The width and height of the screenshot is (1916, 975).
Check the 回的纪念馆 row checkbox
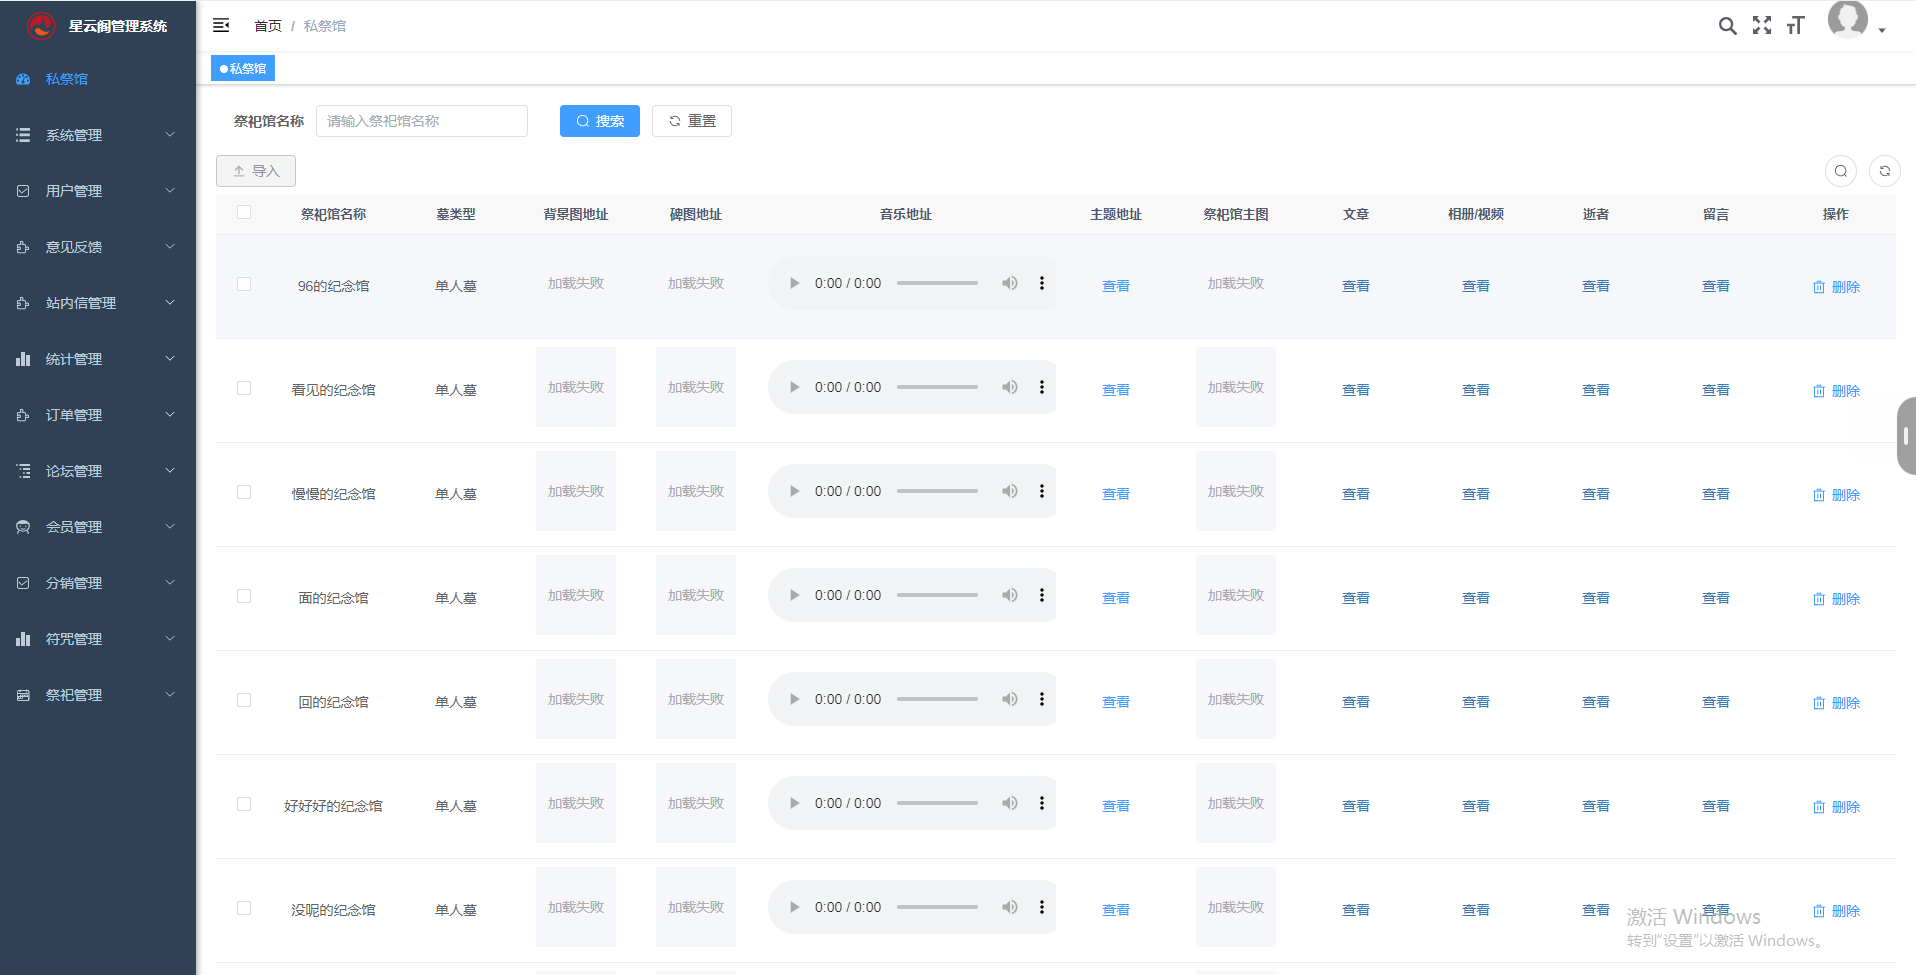click(244, 700)
